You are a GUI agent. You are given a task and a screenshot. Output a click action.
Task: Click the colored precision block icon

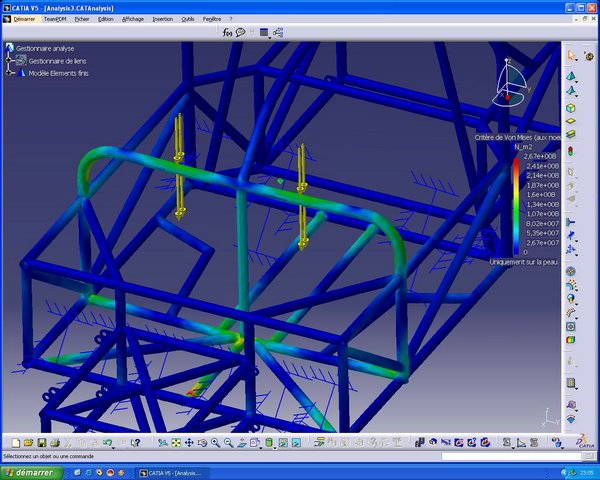[x=571, y=340]
